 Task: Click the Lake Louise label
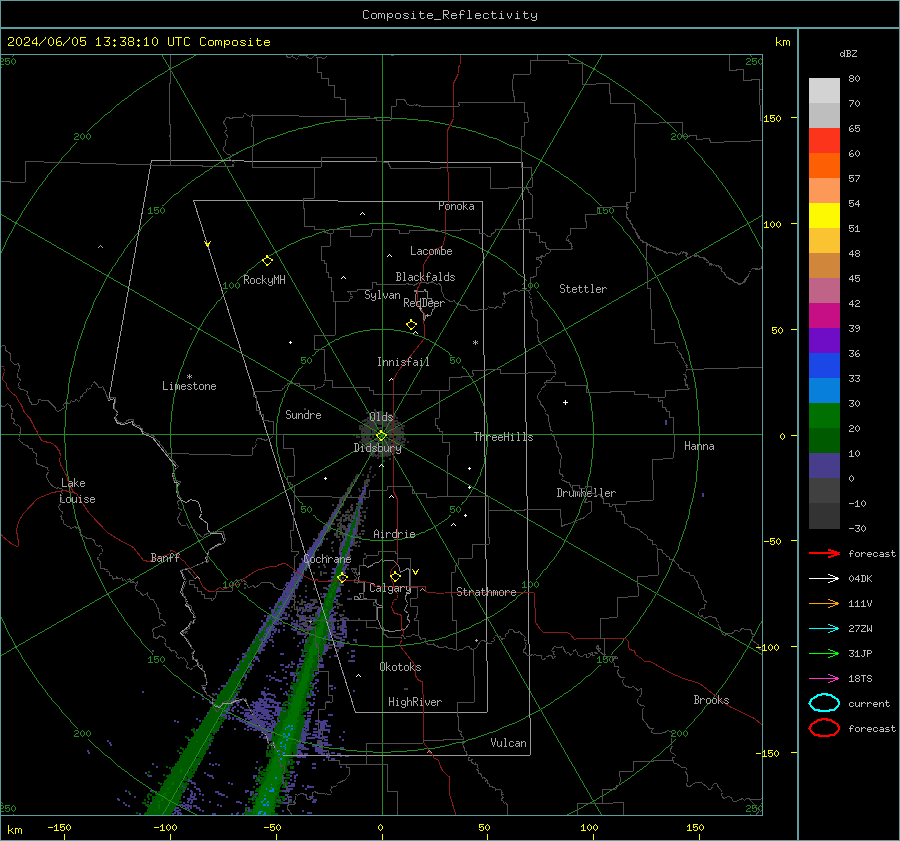pyautogui.click(x=77, y=491)
